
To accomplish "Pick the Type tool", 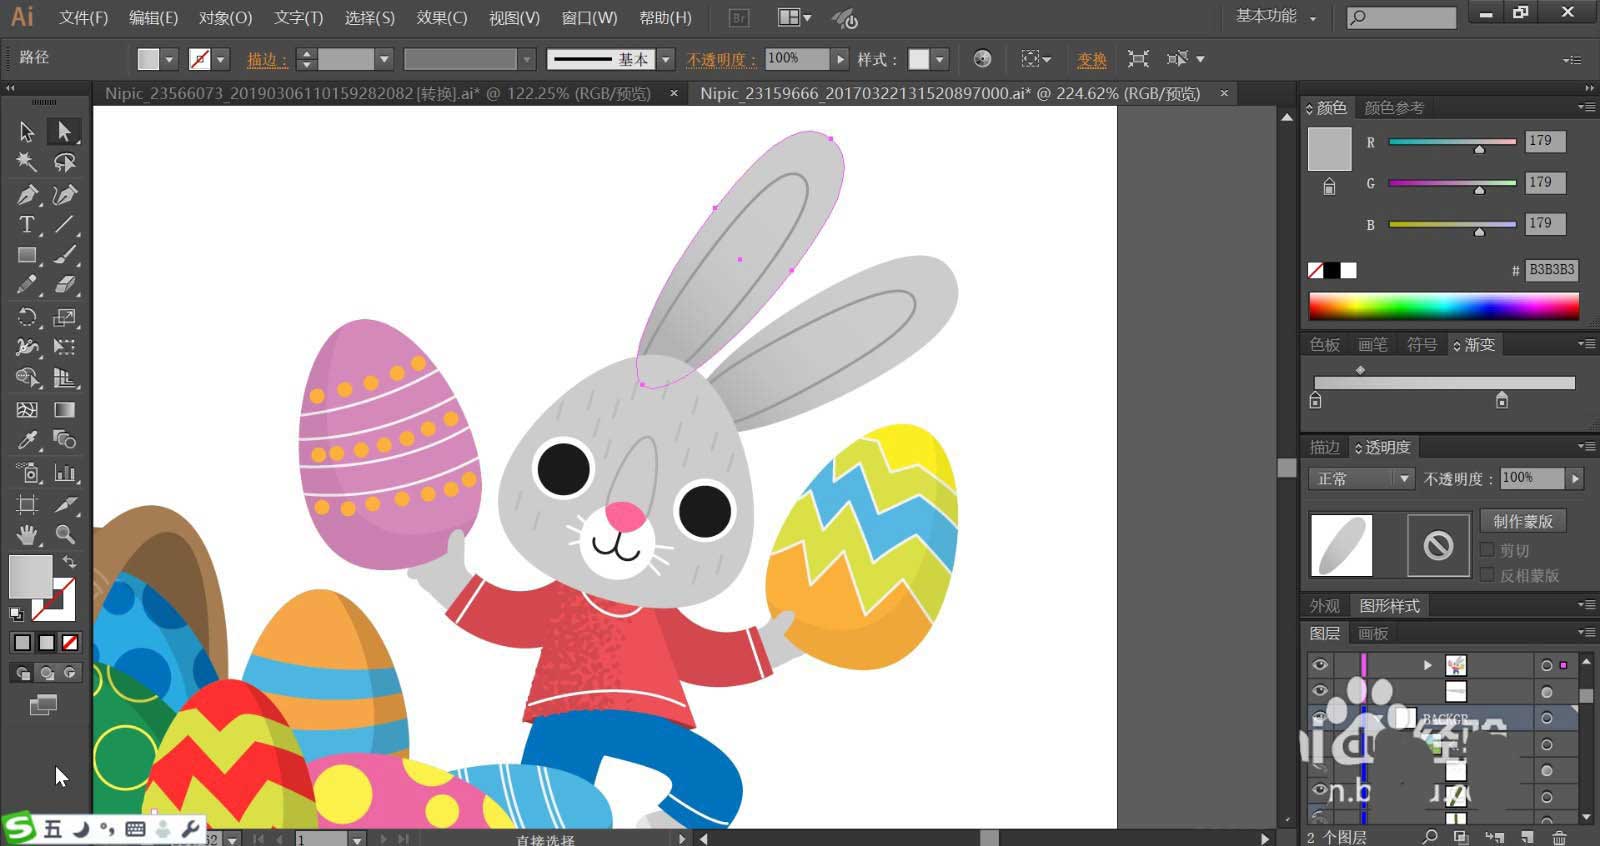I will point(27,225).
